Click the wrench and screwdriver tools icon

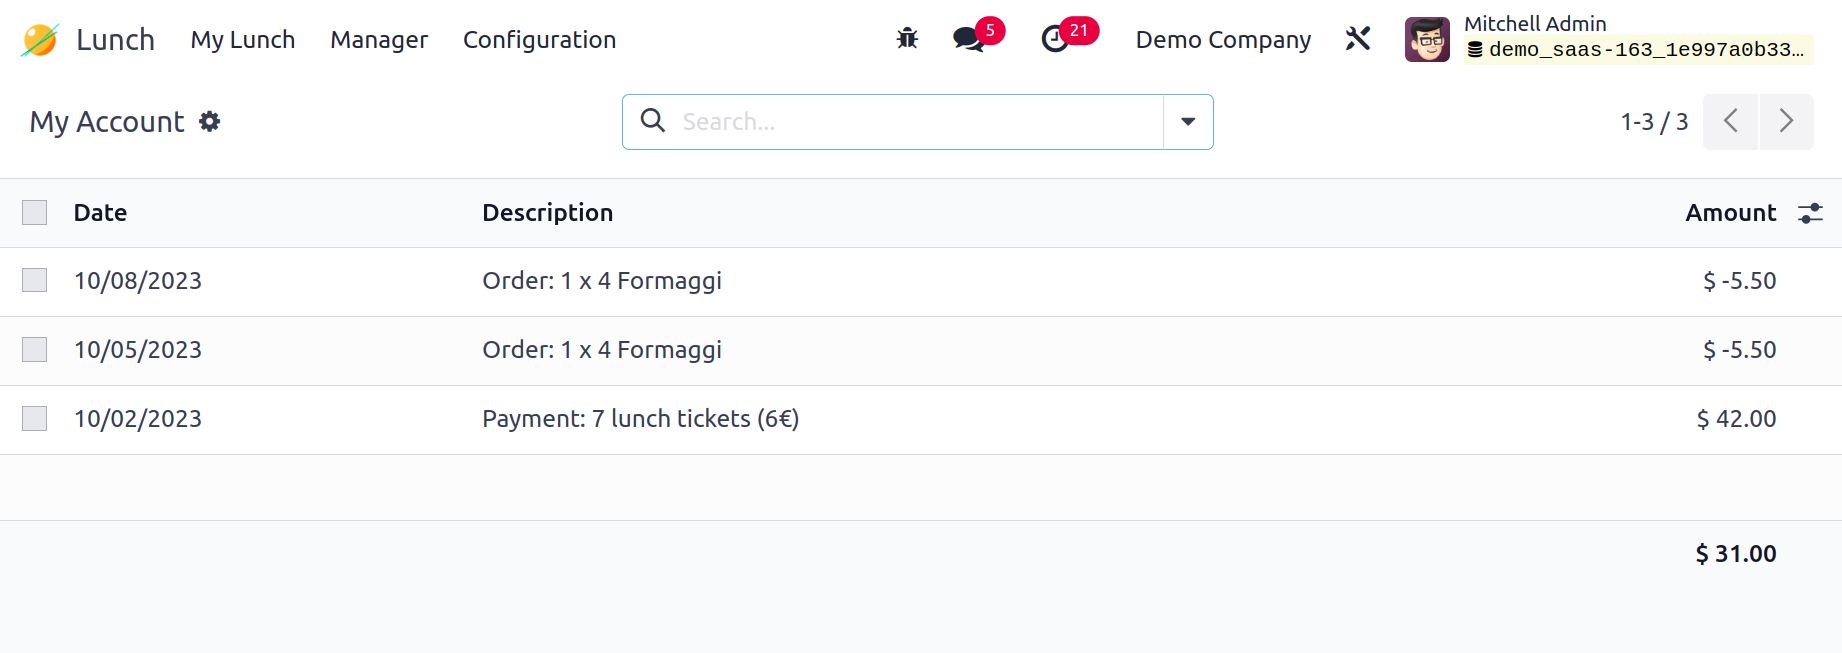(1358, 39)
